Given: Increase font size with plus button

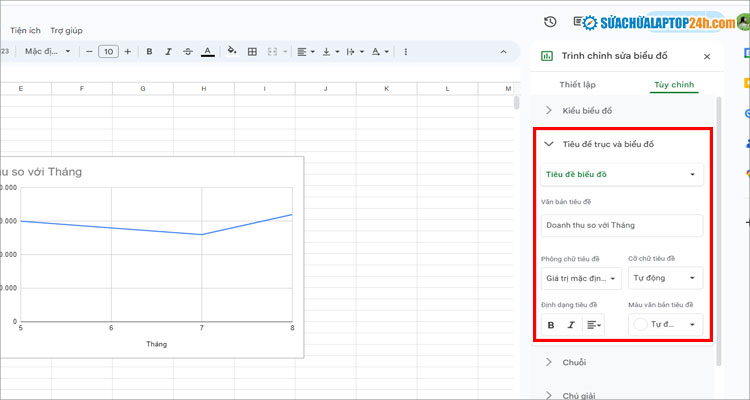Looking at the screenshot, I should (x=127, y=51).
